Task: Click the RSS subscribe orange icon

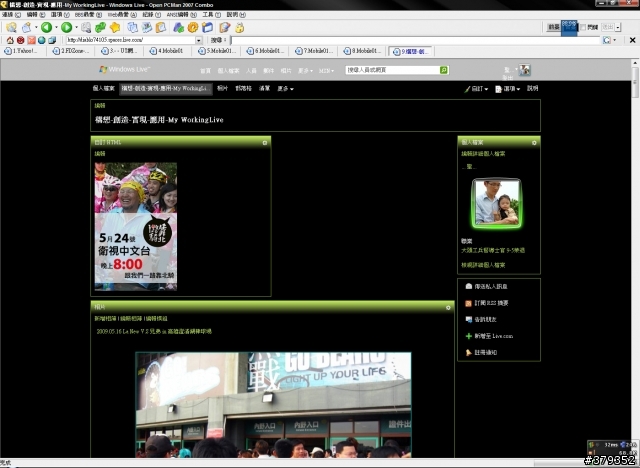Action: (x=469, y=303)
